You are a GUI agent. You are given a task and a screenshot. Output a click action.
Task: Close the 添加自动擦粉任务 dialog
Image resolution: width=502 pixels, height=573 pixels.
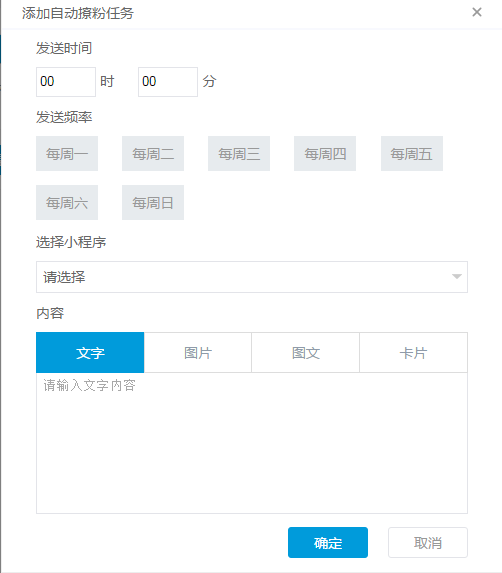(x=476, y=12)
